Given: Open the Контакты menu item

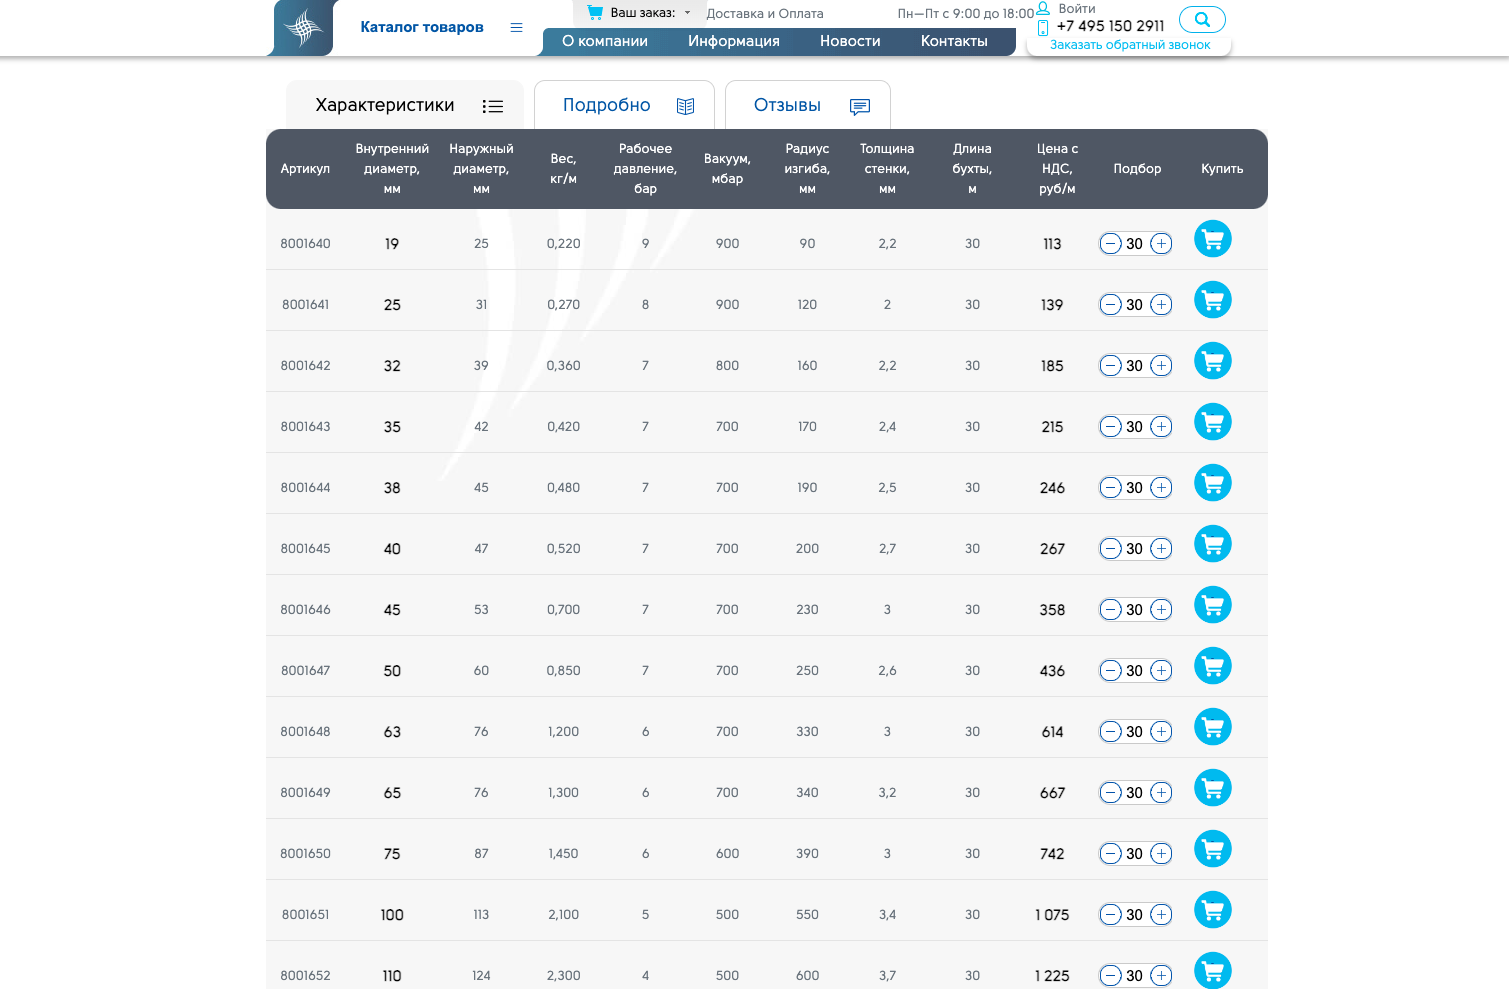Looking at the screenshot, I should [953, 41].
